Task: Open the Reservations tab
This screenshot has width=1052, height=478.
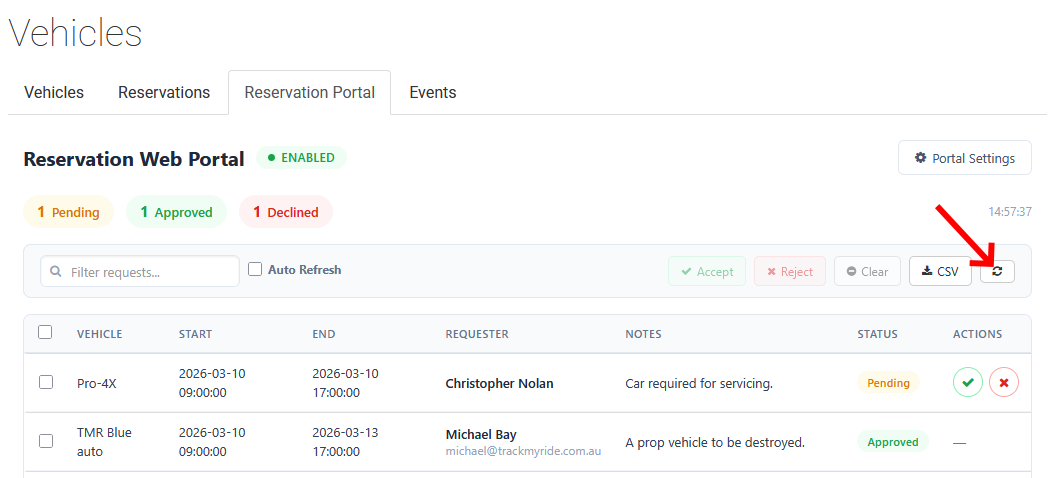Action: (164, 93)
